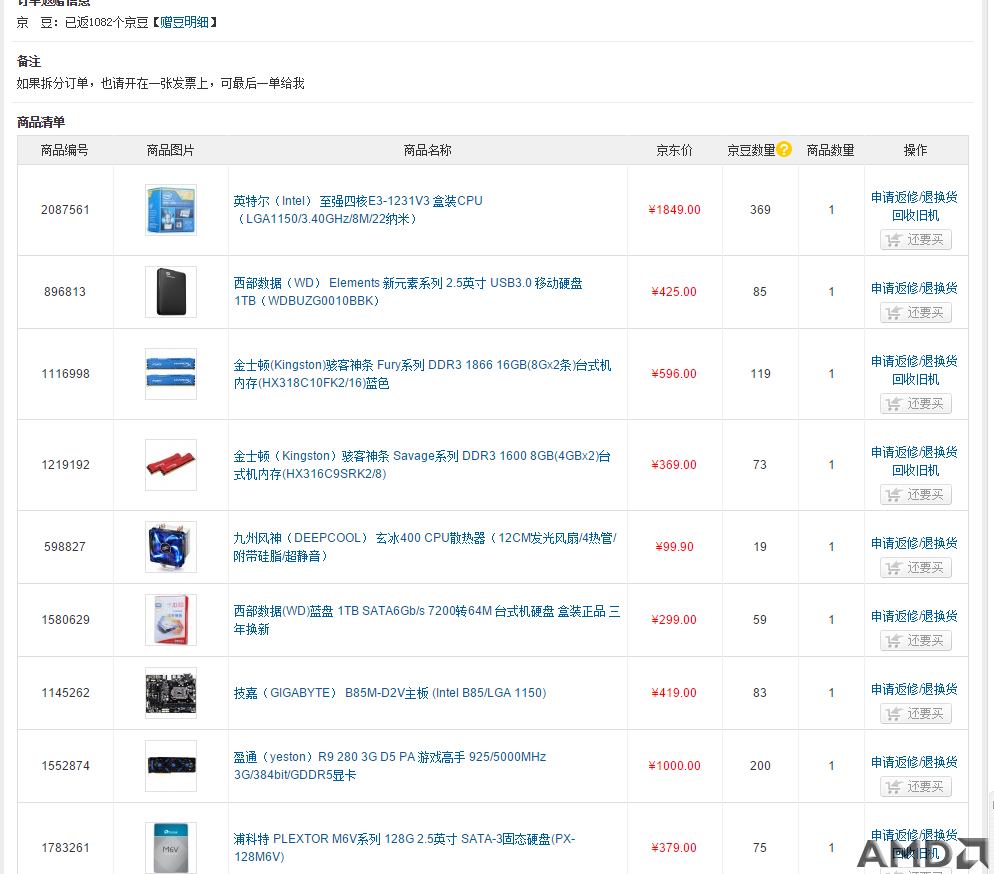Apply for return on Kingston Fury row

coord(914,361)
